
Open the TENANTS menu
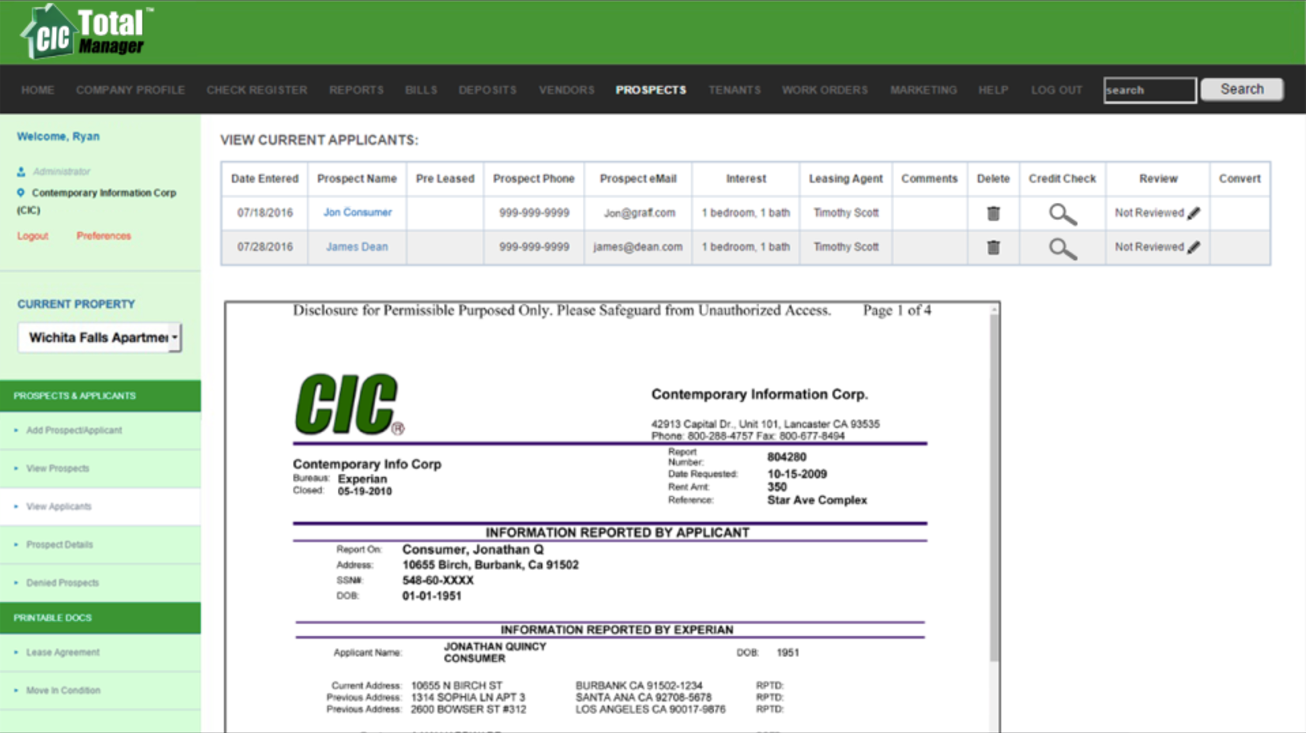tap(734, 90)
